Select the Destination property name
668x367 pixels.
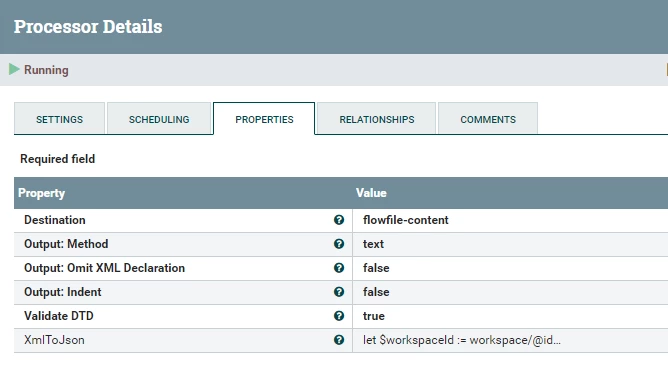pyautogui.click(x=55, y=220)
